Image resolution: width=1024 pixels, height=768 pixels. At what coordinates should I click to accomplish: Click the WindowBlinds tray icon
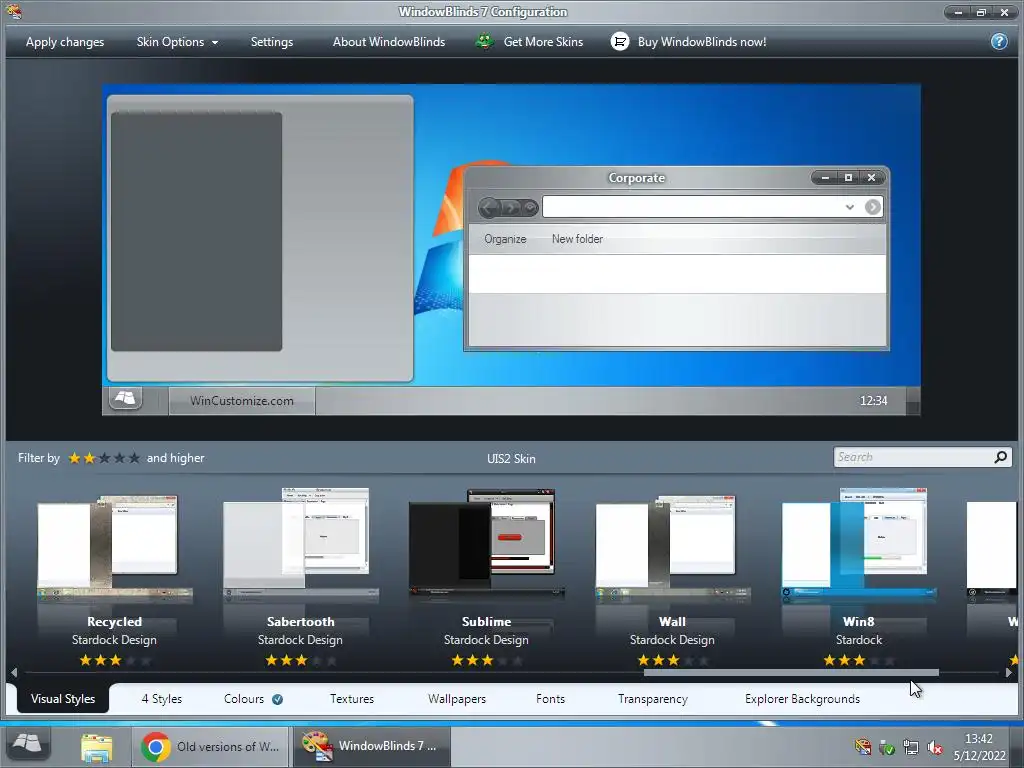(x=863, y=746)
